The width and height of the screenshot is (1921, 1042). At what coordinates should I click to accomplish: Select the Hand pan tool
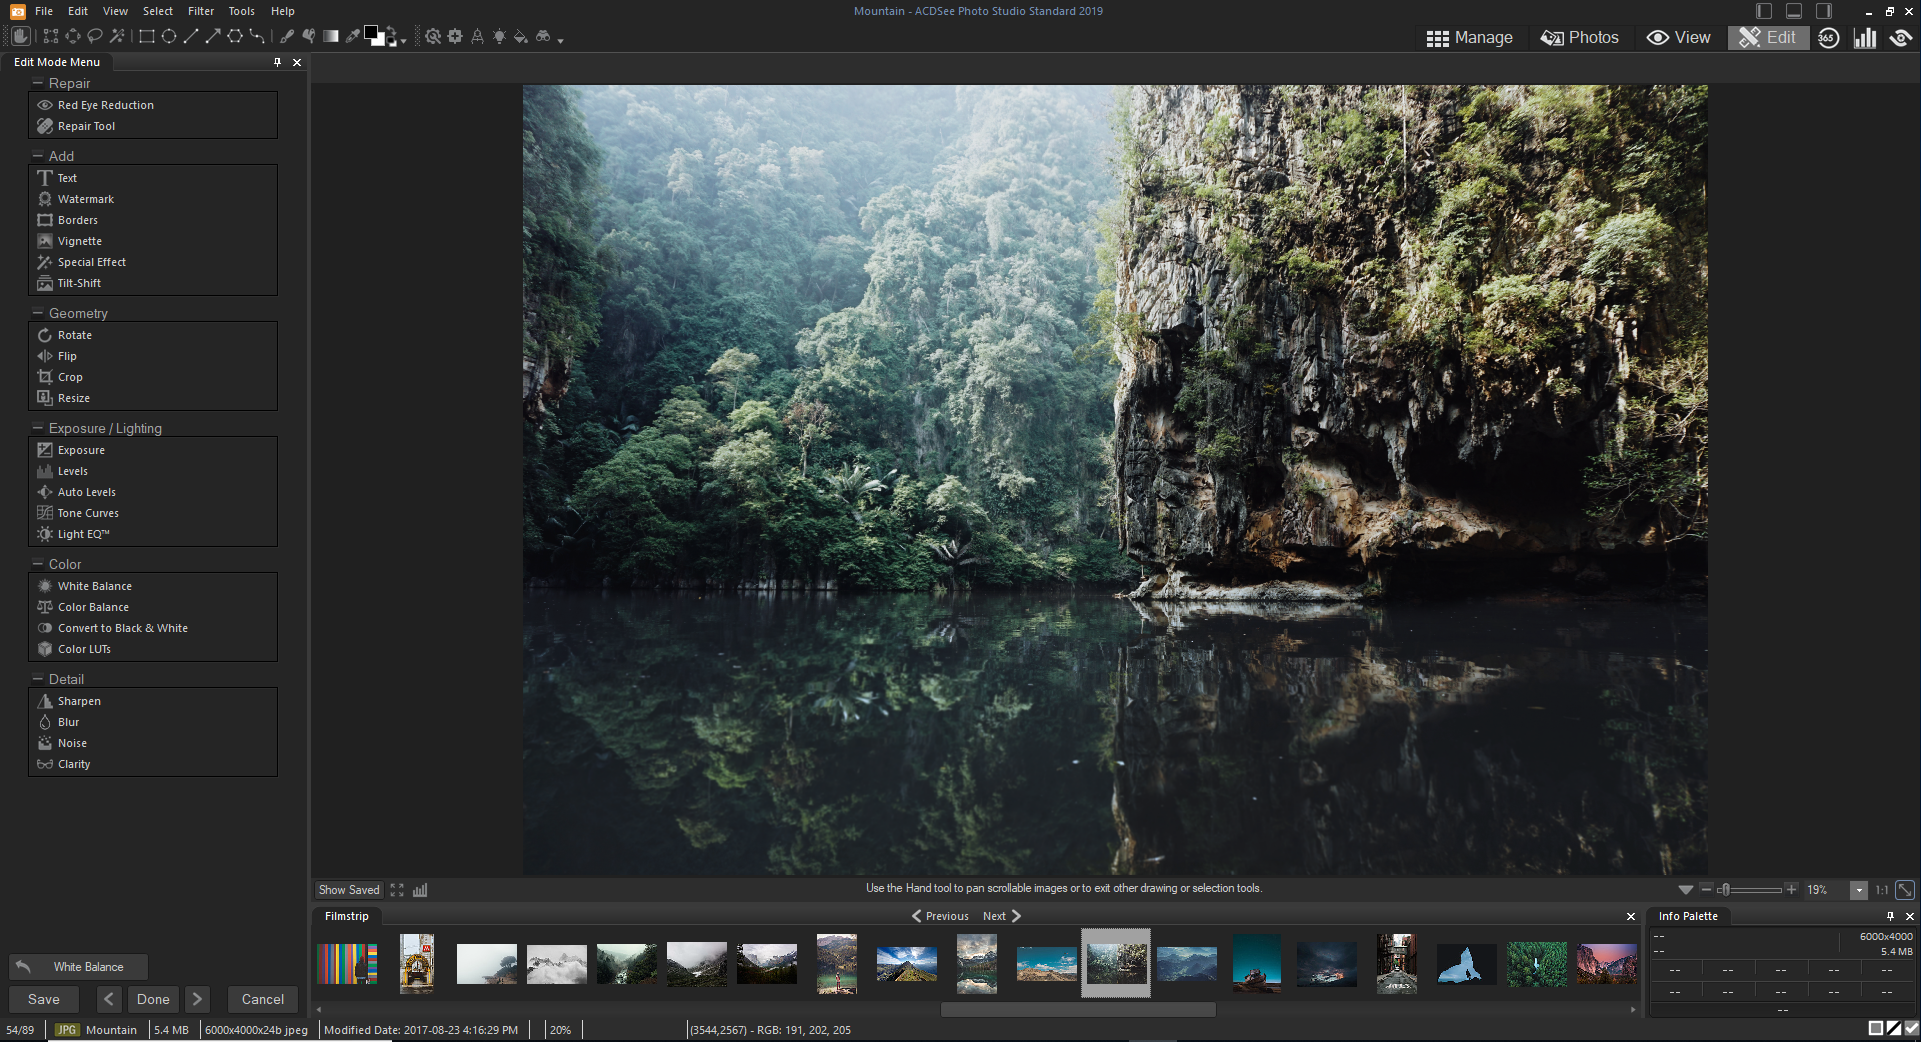pyautogui.click(x=20, y=37)
